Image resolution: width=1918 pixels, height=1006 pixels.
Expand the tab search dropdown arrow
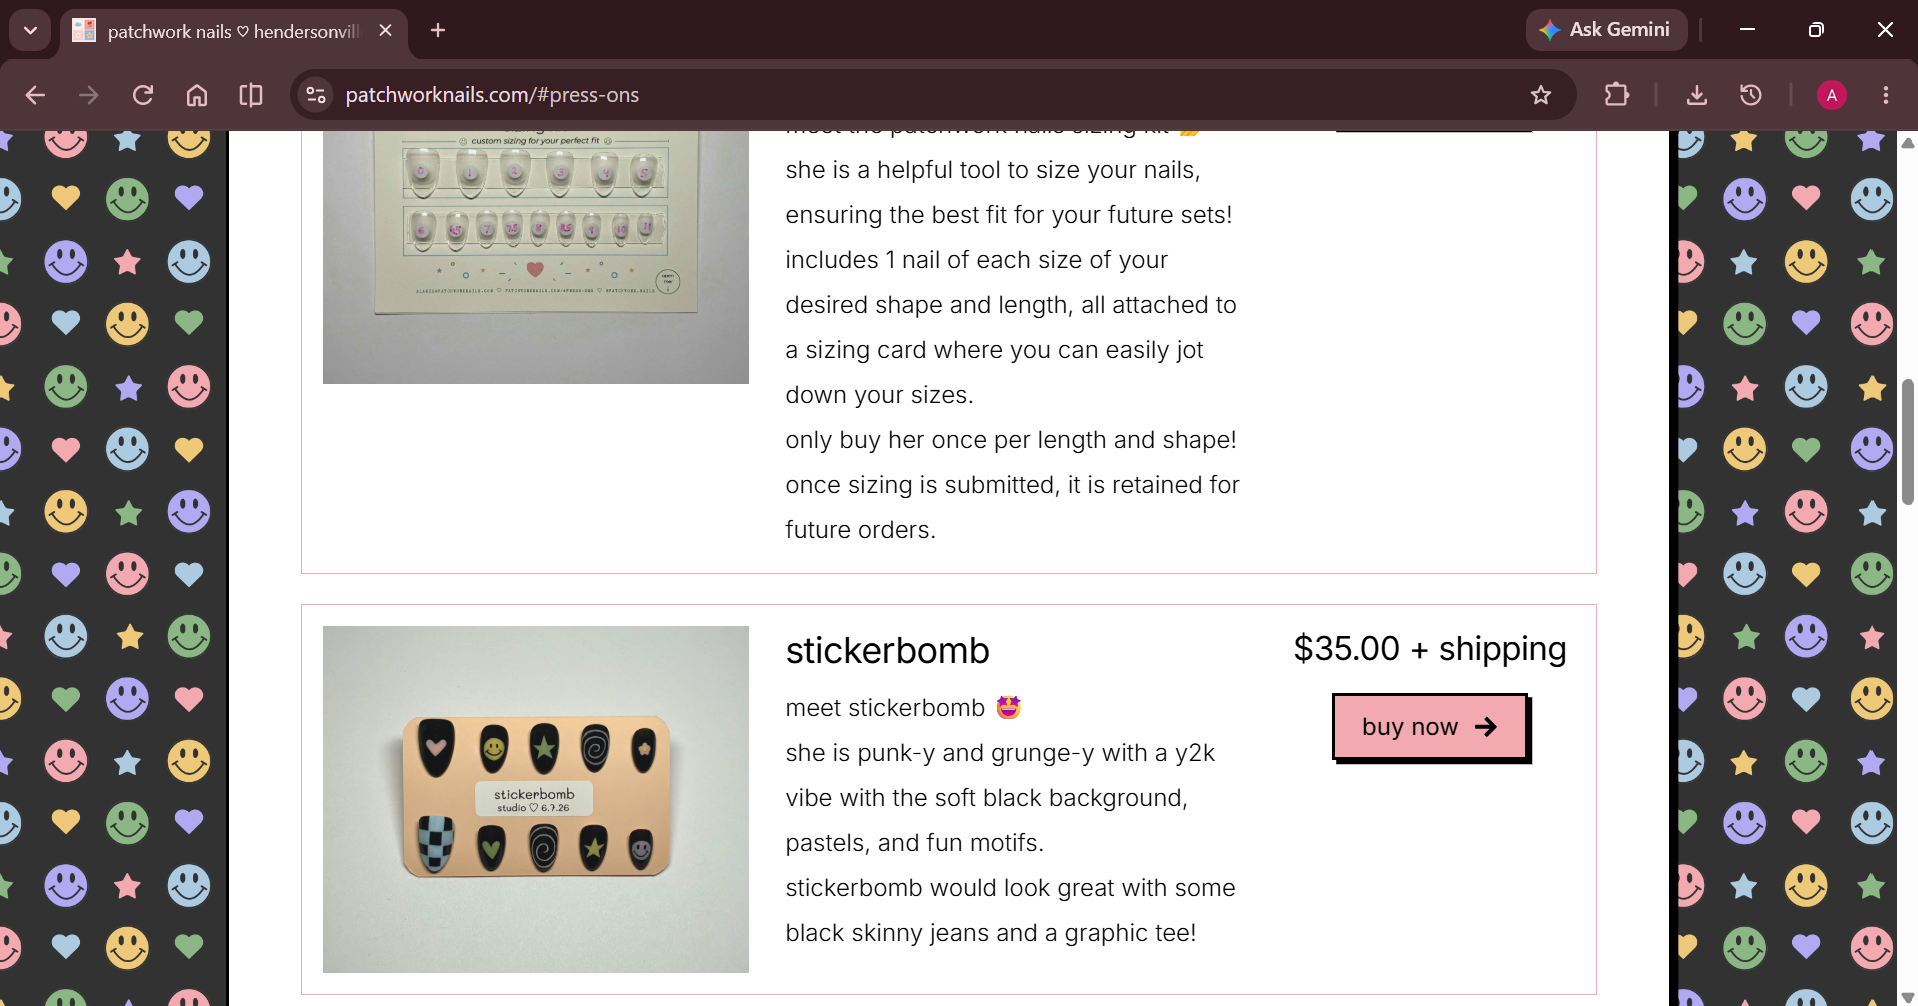[x=30, y=30]
